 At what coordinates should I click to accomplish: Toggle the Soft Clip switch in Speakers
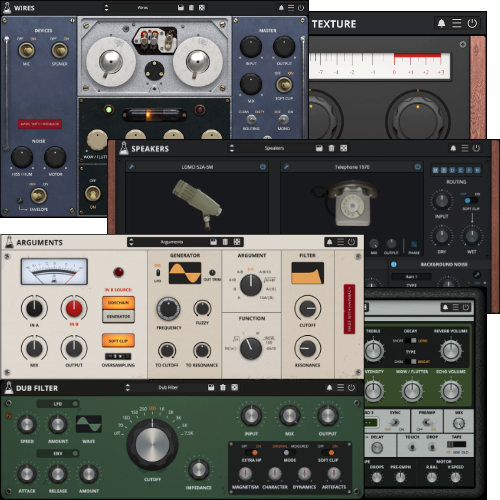click(x=470, y=201)
